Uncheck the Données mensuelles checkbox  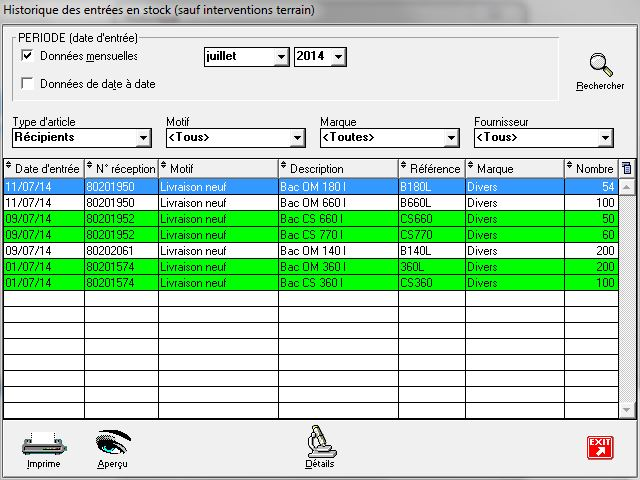tap(28, 56)
